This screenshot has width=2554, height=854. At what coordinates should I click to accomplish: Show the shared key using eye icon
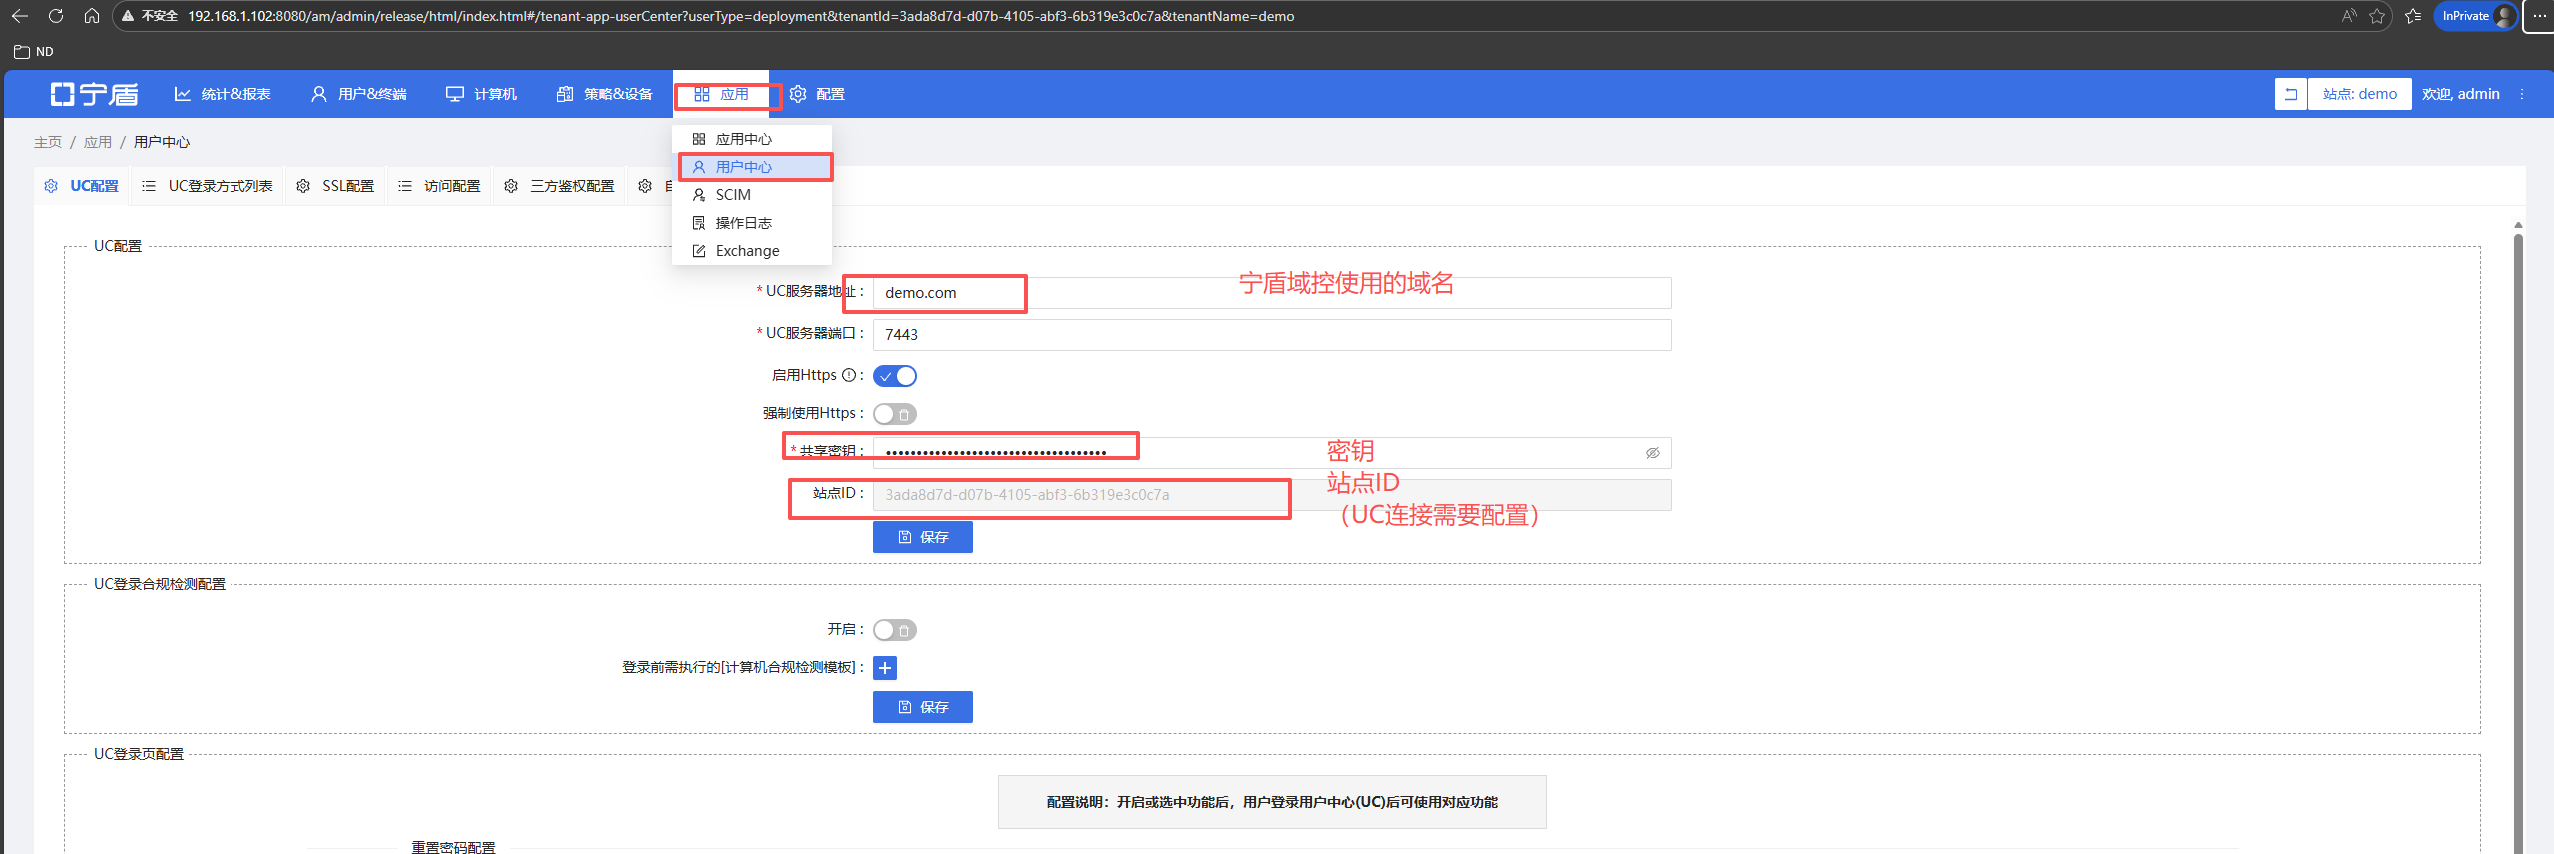point(1652,453)
